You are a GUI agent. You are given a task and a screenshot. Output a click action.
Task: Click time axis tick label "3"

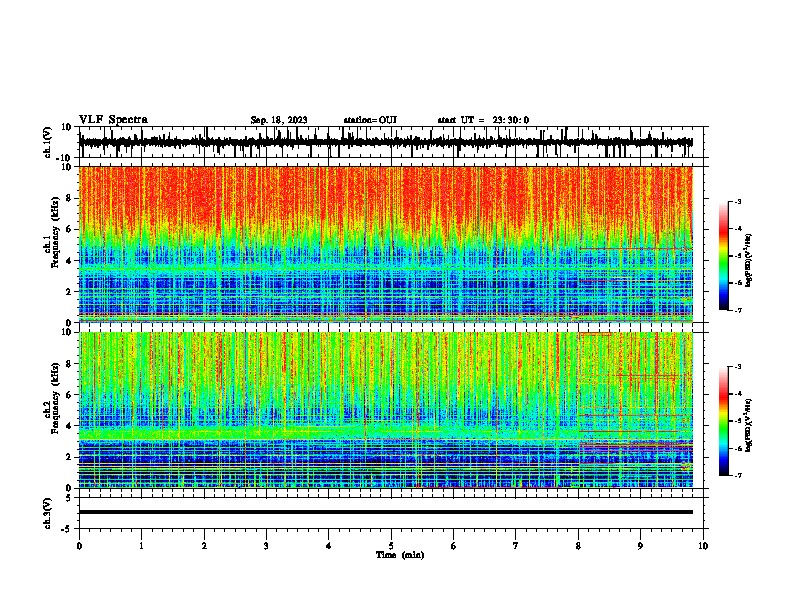click(x=266, y=546)
